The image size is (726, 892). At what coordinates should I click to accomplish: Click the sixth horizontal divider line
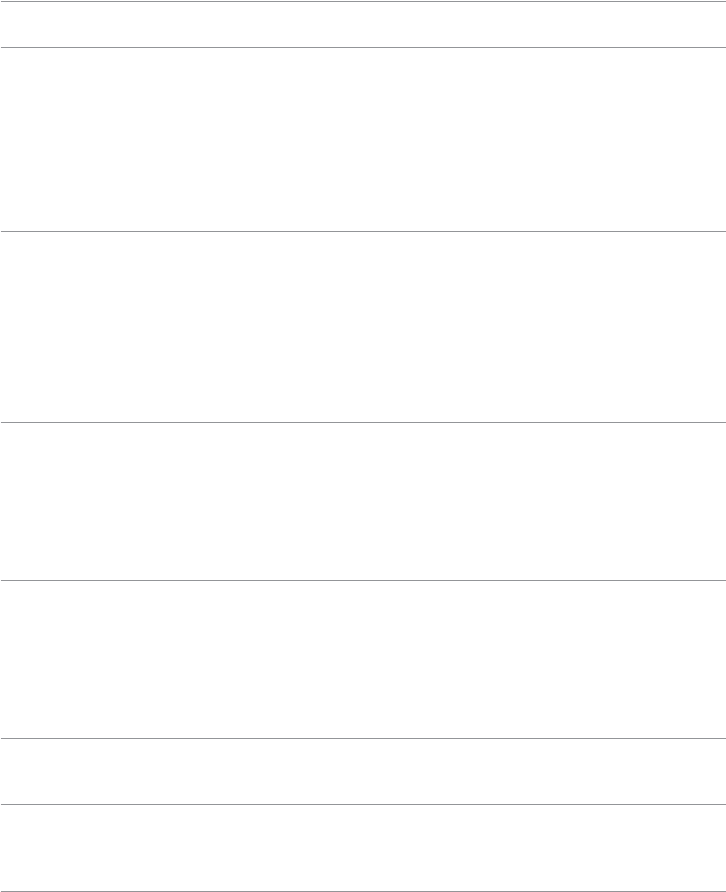coord(363,738)
